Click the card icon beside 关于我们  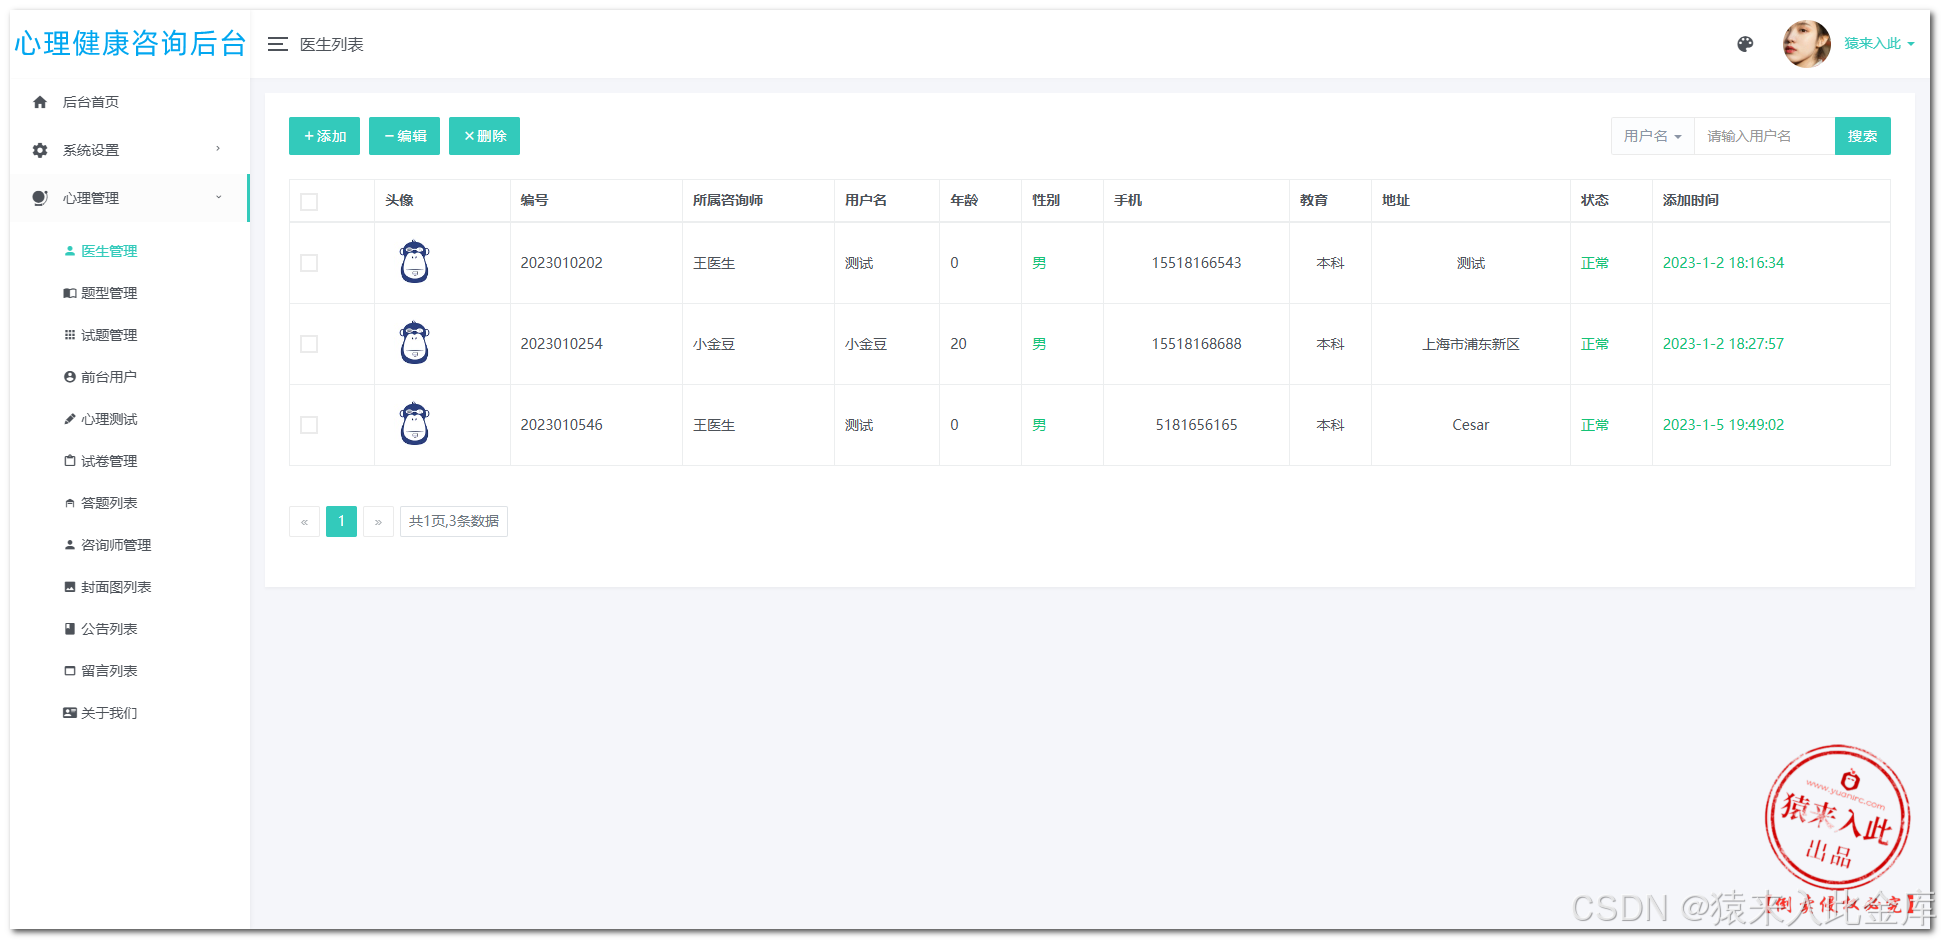coord(70,713)
